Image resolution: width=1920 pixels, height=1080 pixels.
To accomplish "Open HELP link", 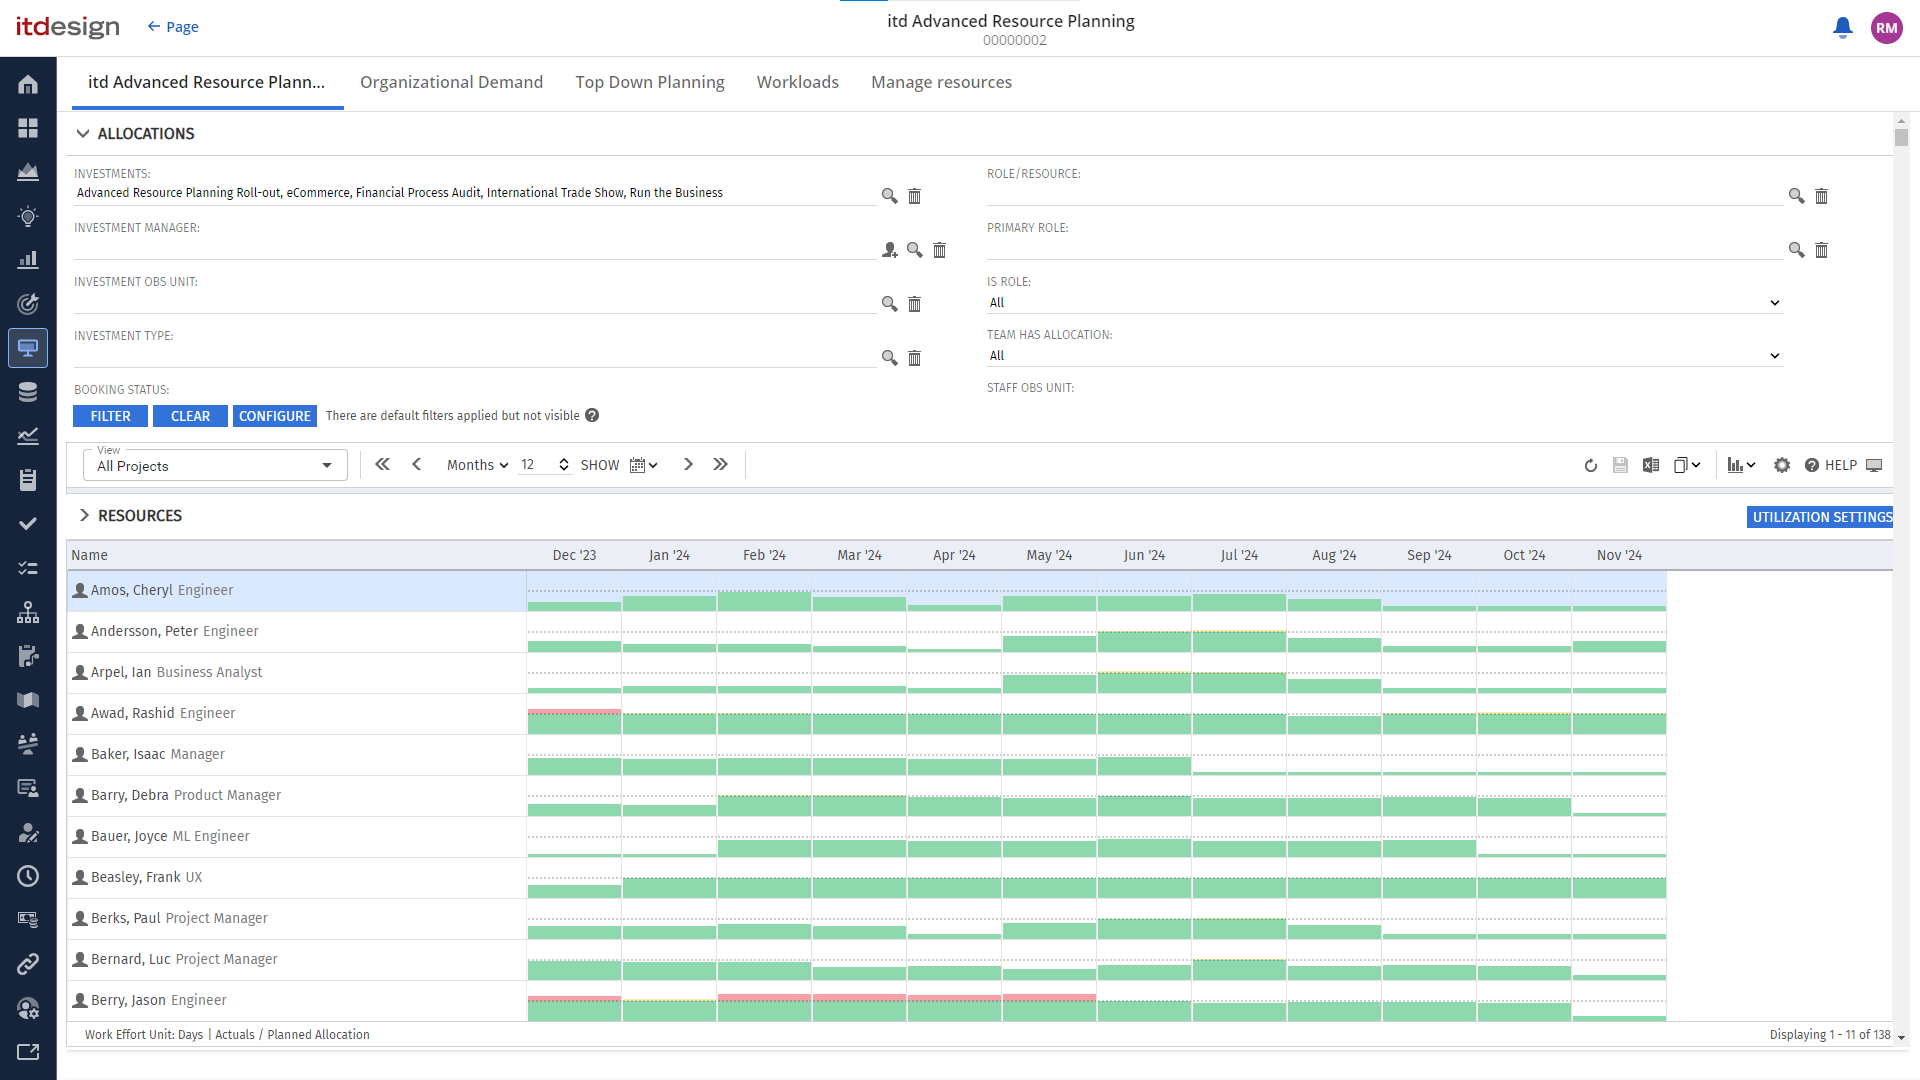I will (x=1831, y=465).
